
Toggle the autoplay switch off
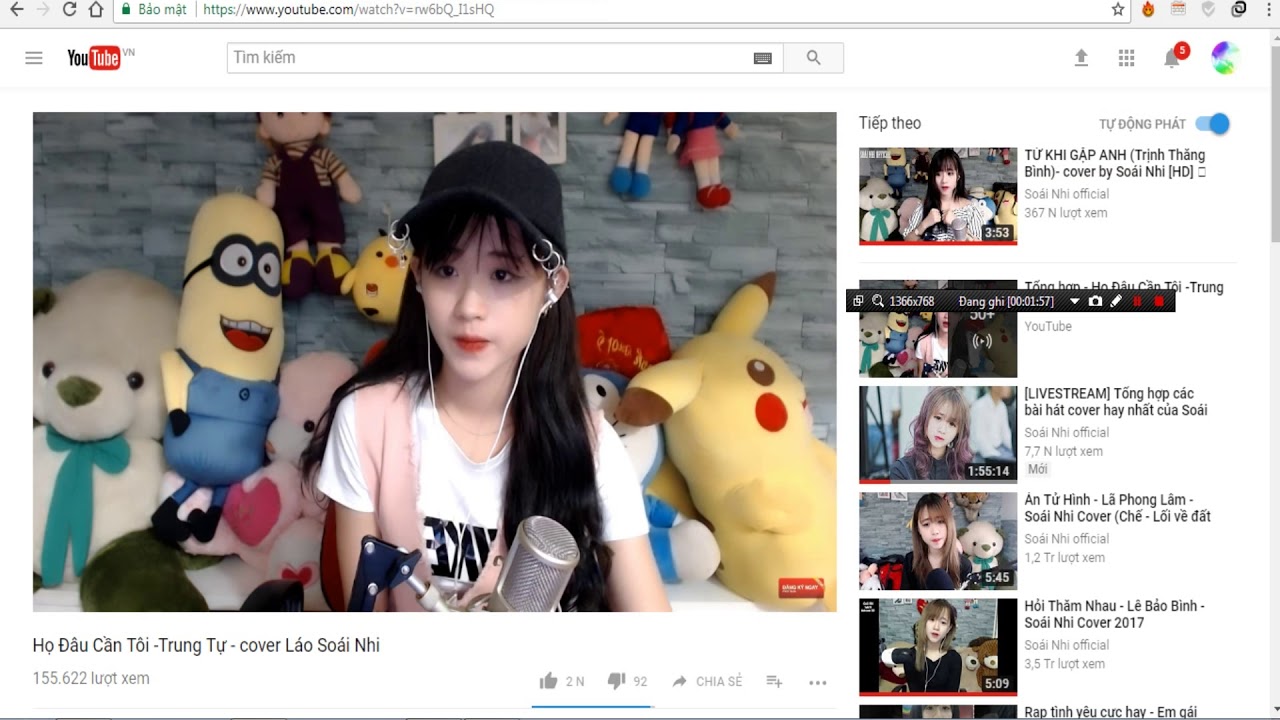tap(1212, 124)
